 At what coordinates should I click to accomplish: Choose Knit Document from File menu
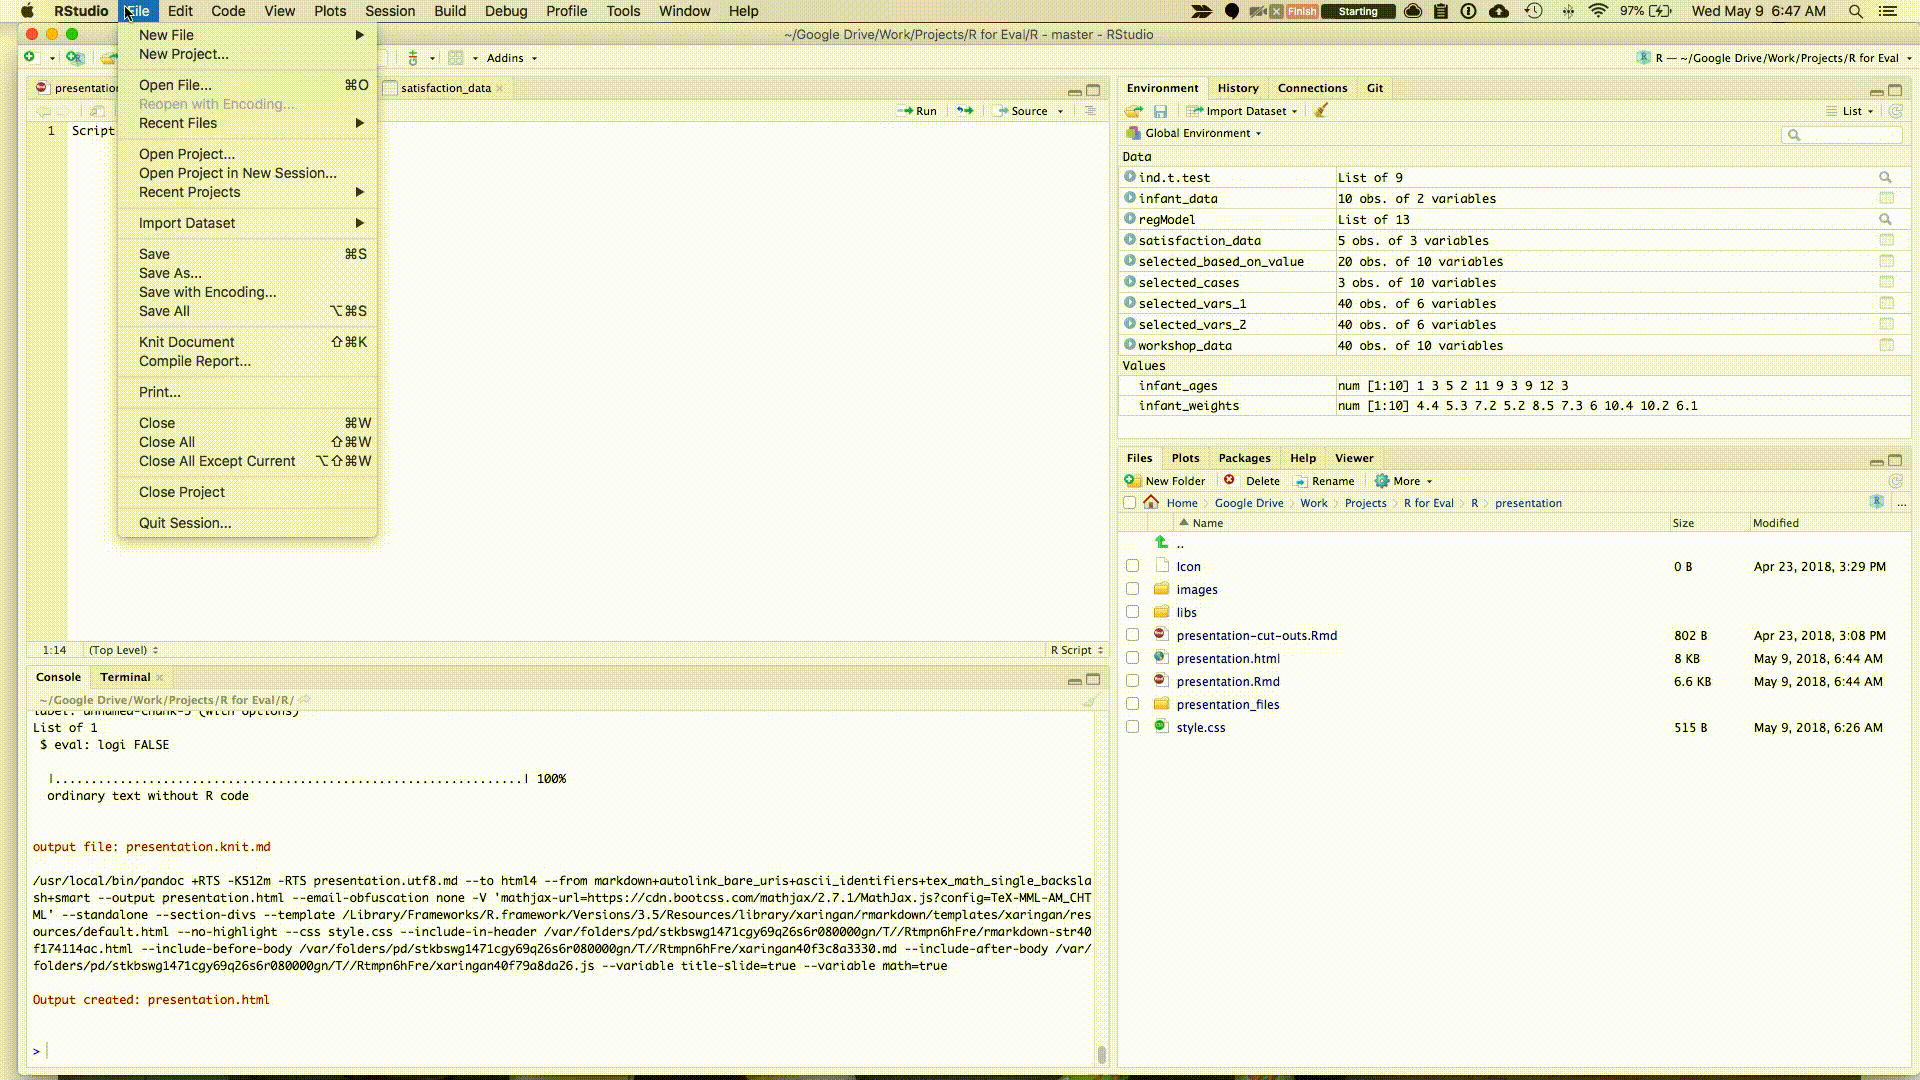(186, 342)
